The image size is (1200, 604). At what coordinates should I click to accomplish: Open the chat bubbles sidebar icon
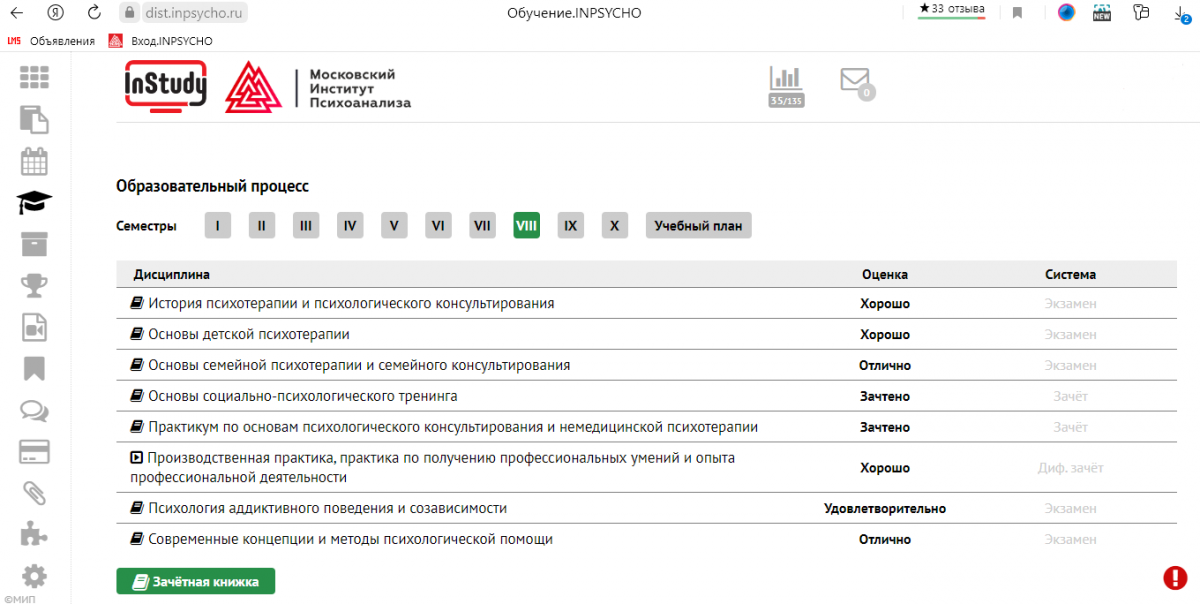tap(34, 410)
